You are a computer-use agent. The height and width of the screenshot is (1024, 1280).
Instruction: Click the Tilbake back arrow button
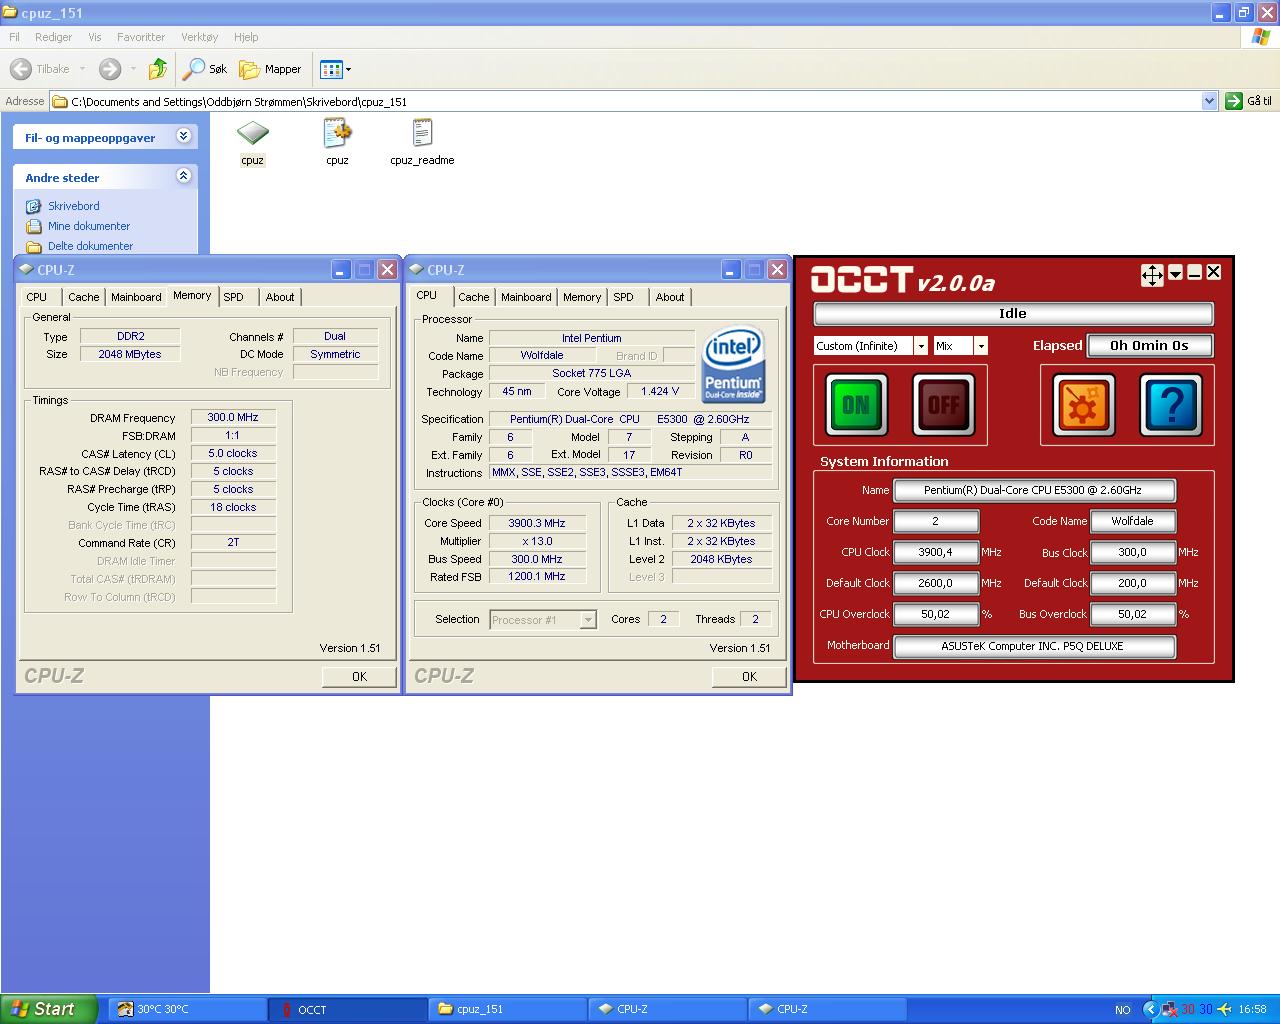[x=40, y=69]
